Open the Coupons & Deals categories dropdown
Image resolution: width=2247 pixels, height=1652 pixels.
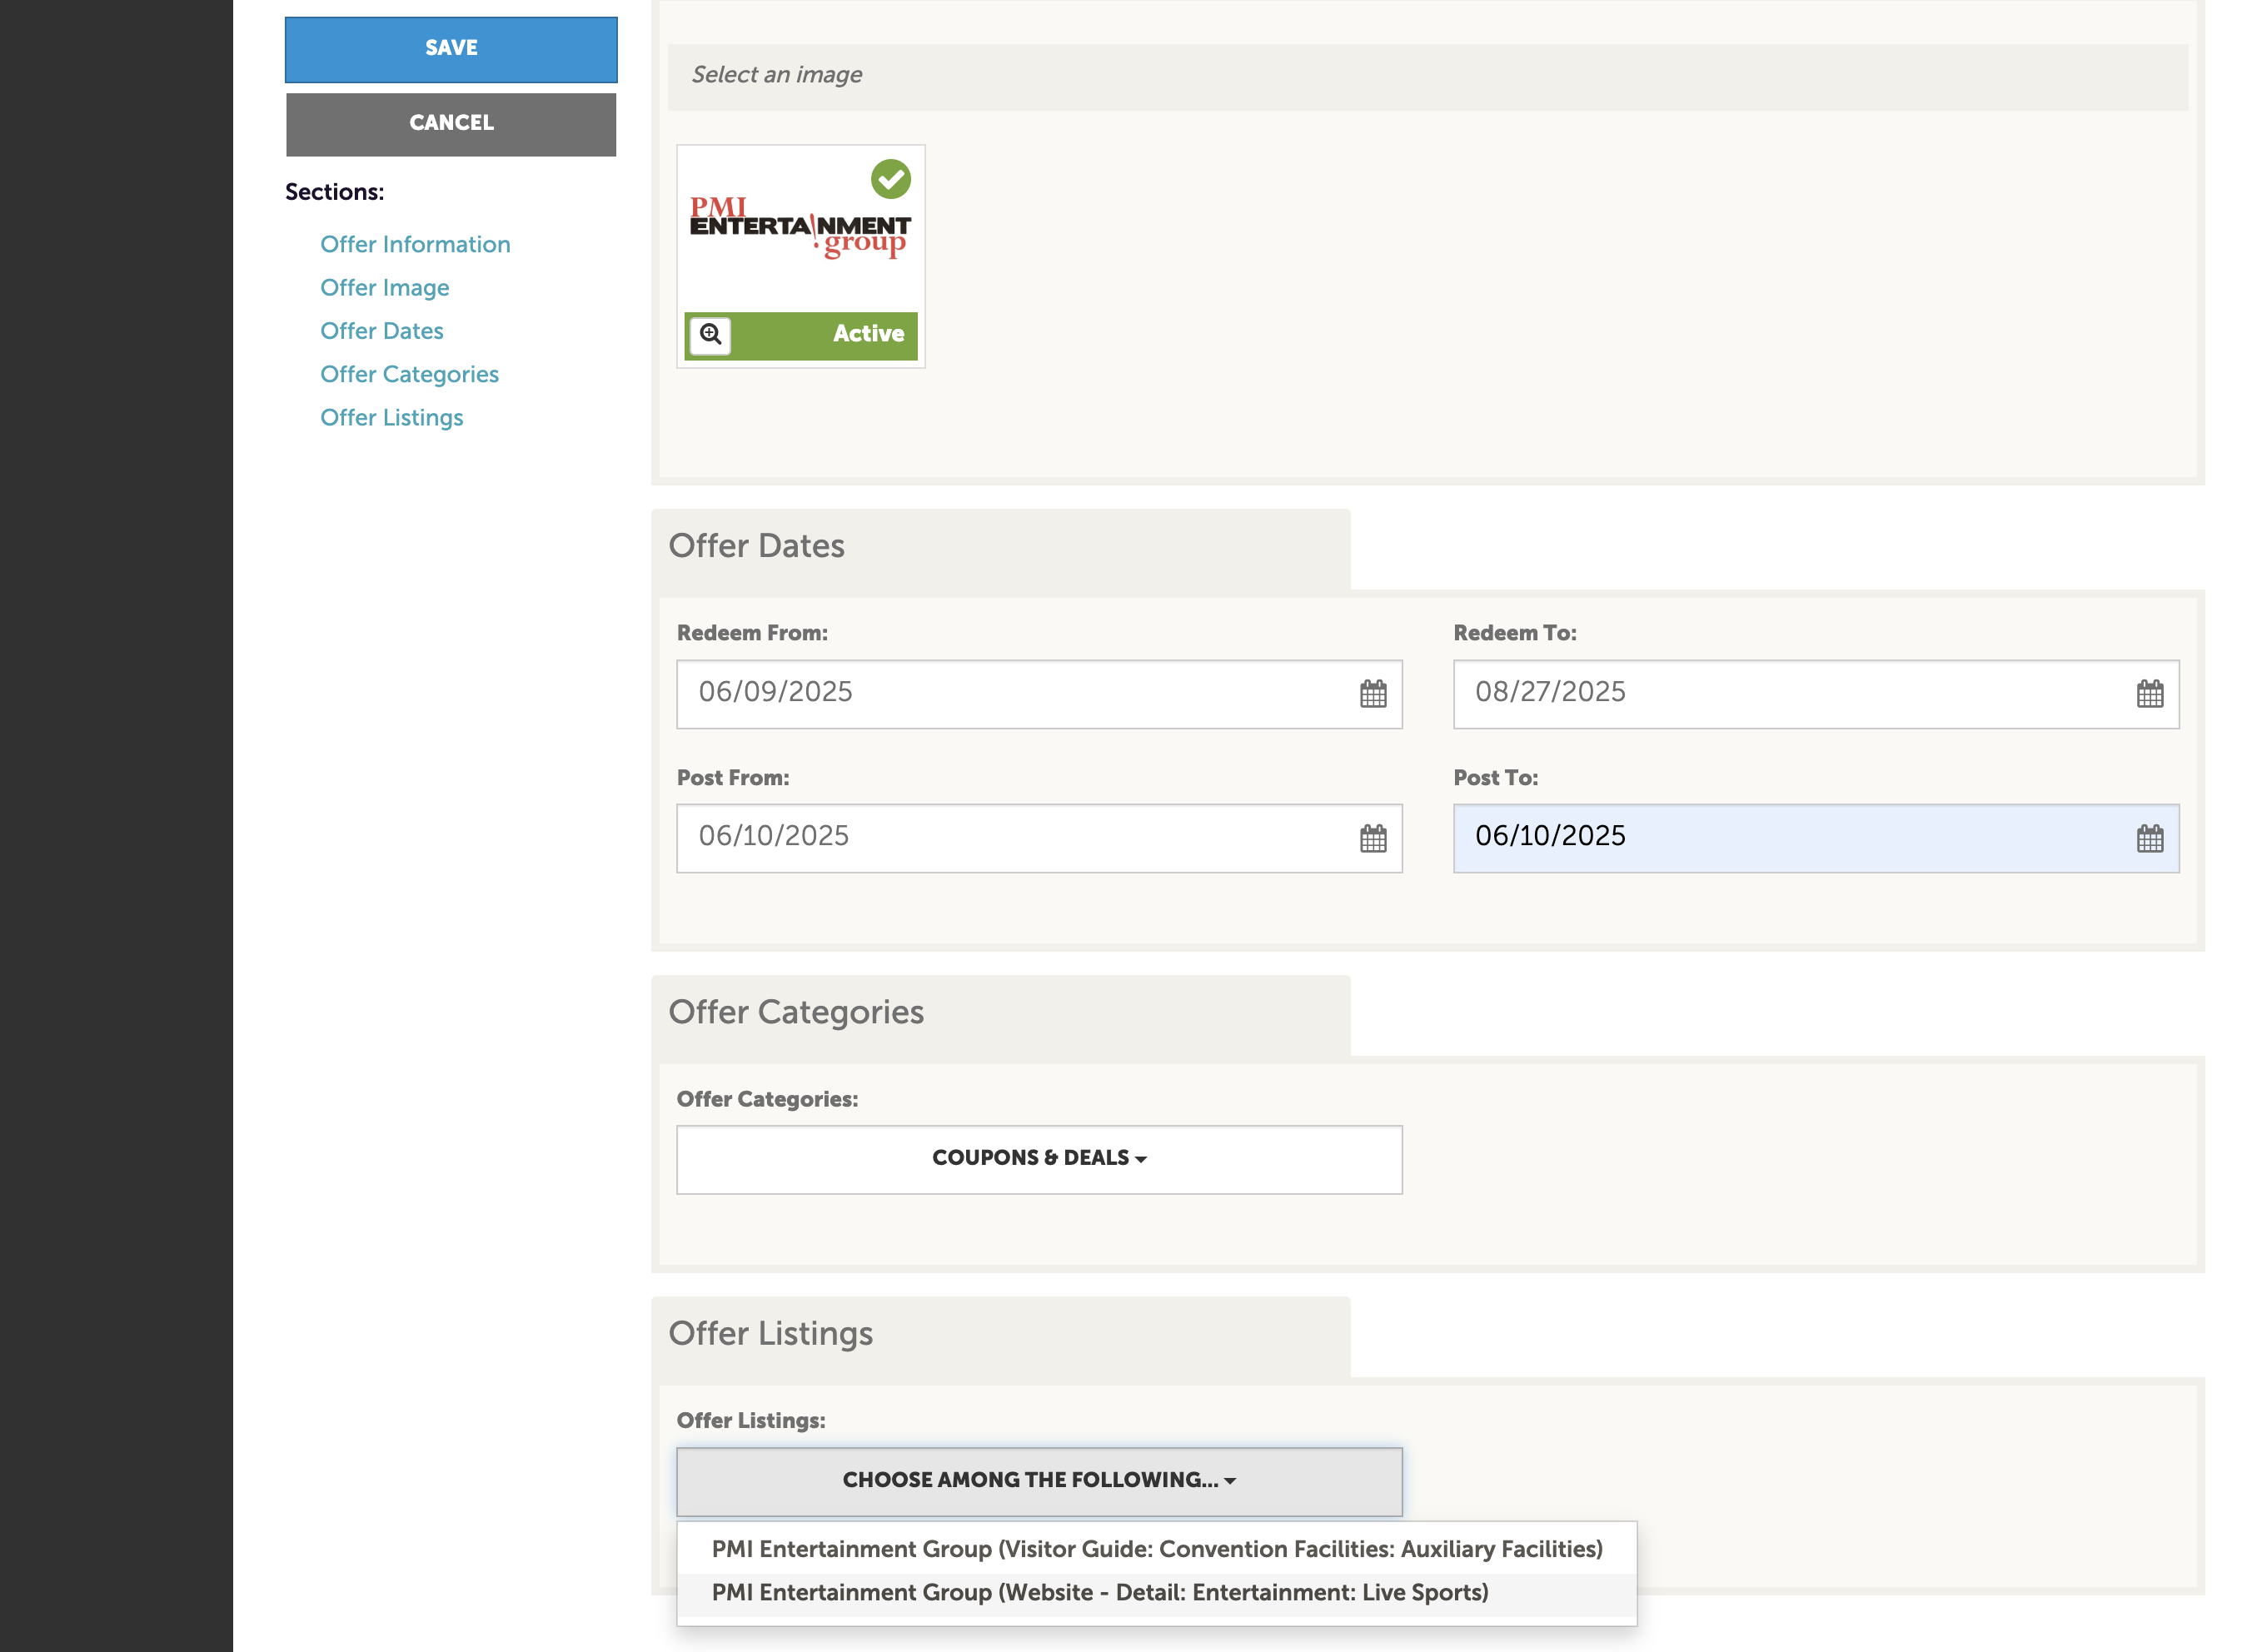(1039, 1159)
